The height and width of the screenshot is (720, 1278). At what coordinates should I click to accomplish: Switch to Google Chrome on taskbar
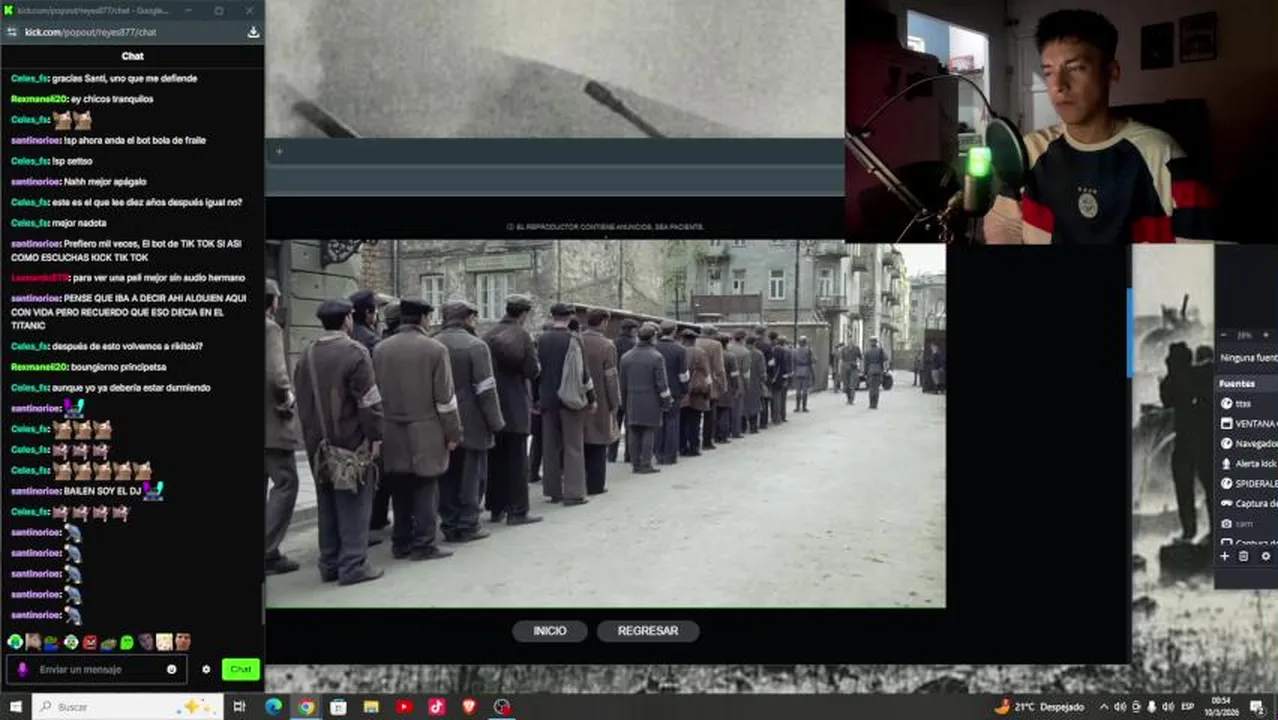pos(306,707)
